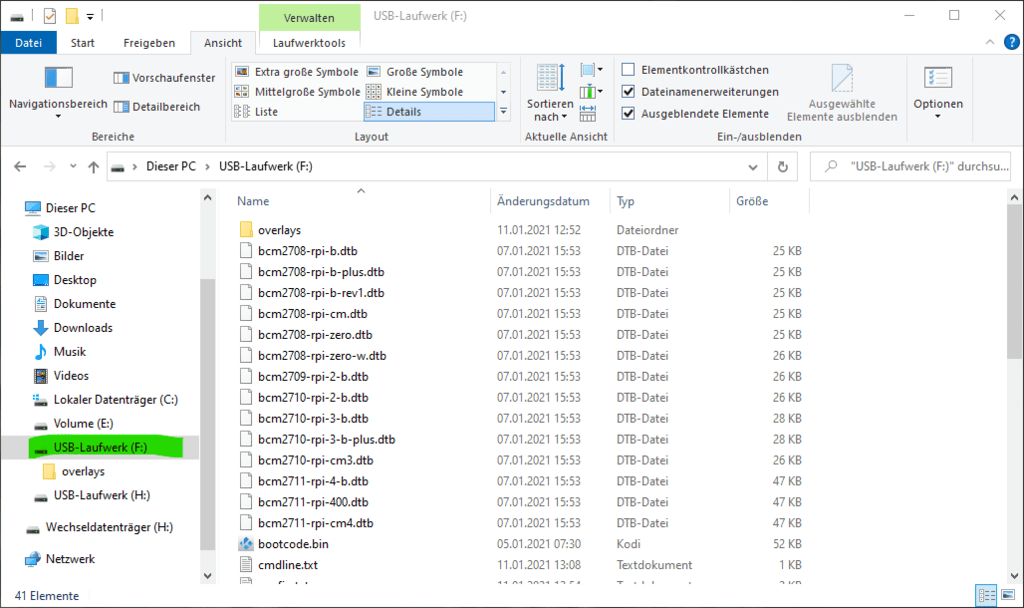Viewport: 1024px width, 608px height.
Task: Toggle the Vorschaufenster preview pane button
Action: [x=164, y=78]
